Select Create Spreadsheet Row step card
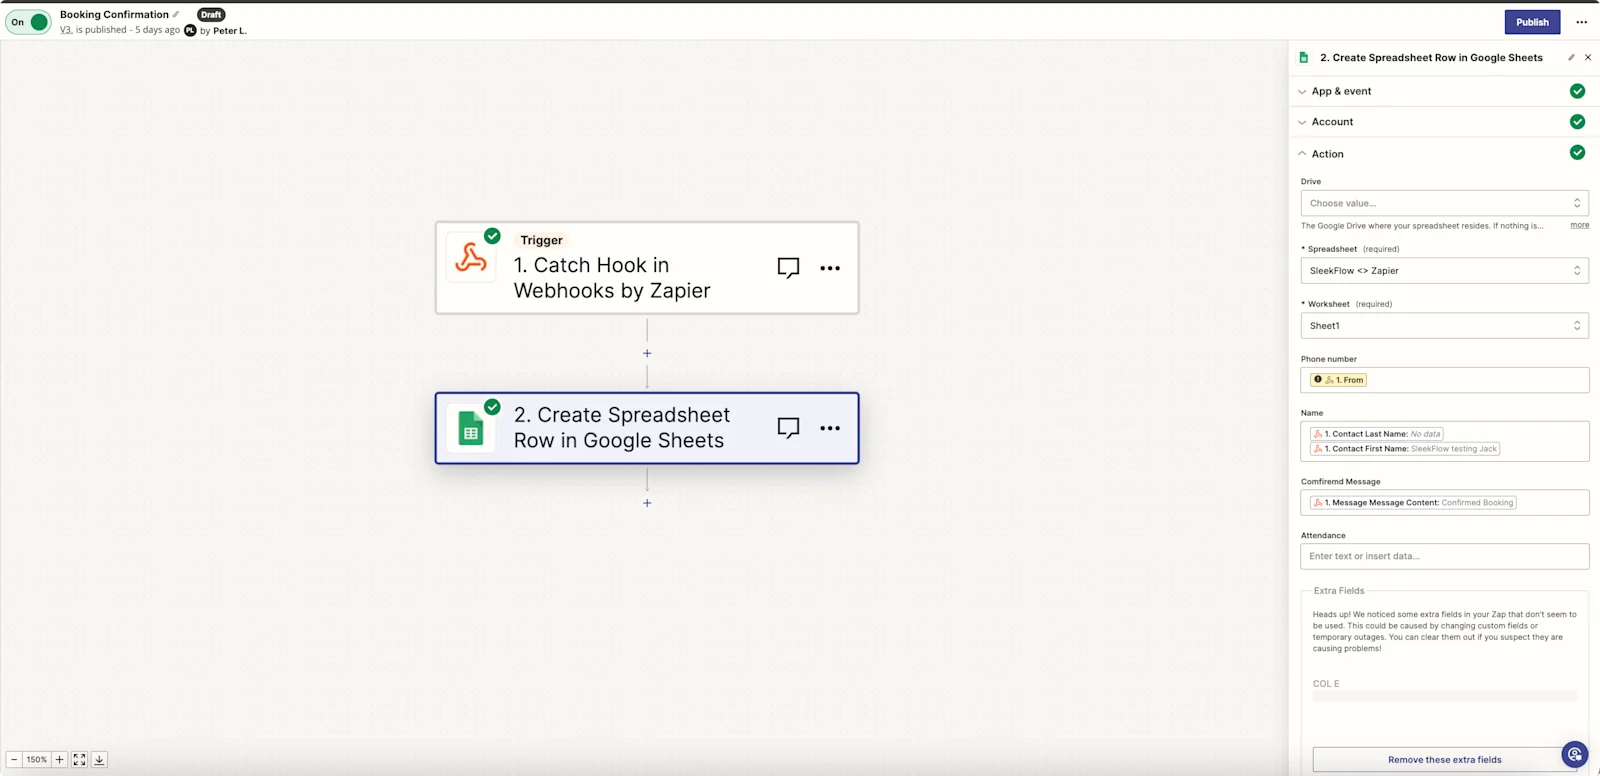Screen dimensions: 1600x776 click(x=647, y=428)
